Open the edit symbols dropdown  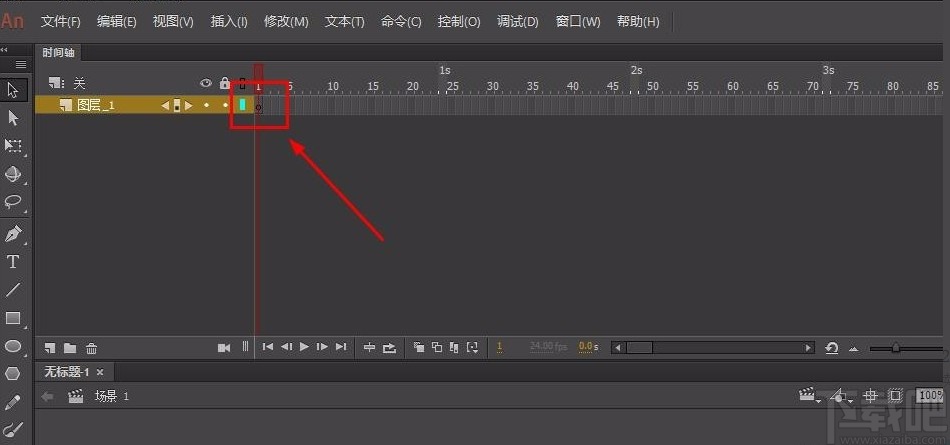click(x=841, y=396)
